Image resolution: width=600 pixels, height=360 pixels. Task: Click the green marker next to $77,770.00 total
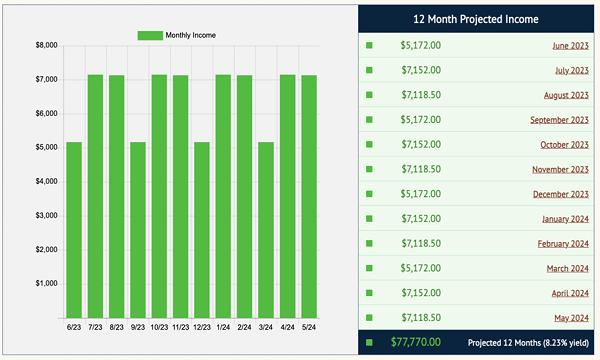point(369,342)
